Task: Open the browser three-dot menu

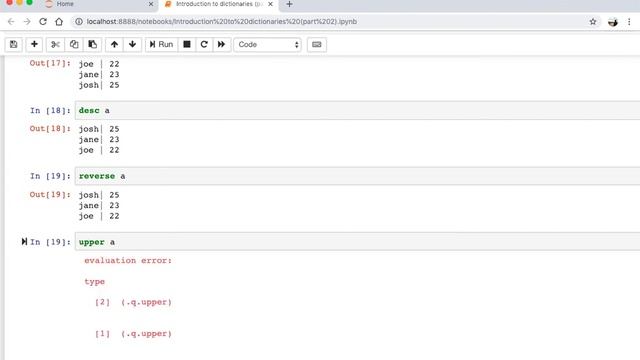Action: [x=629, y=22]
